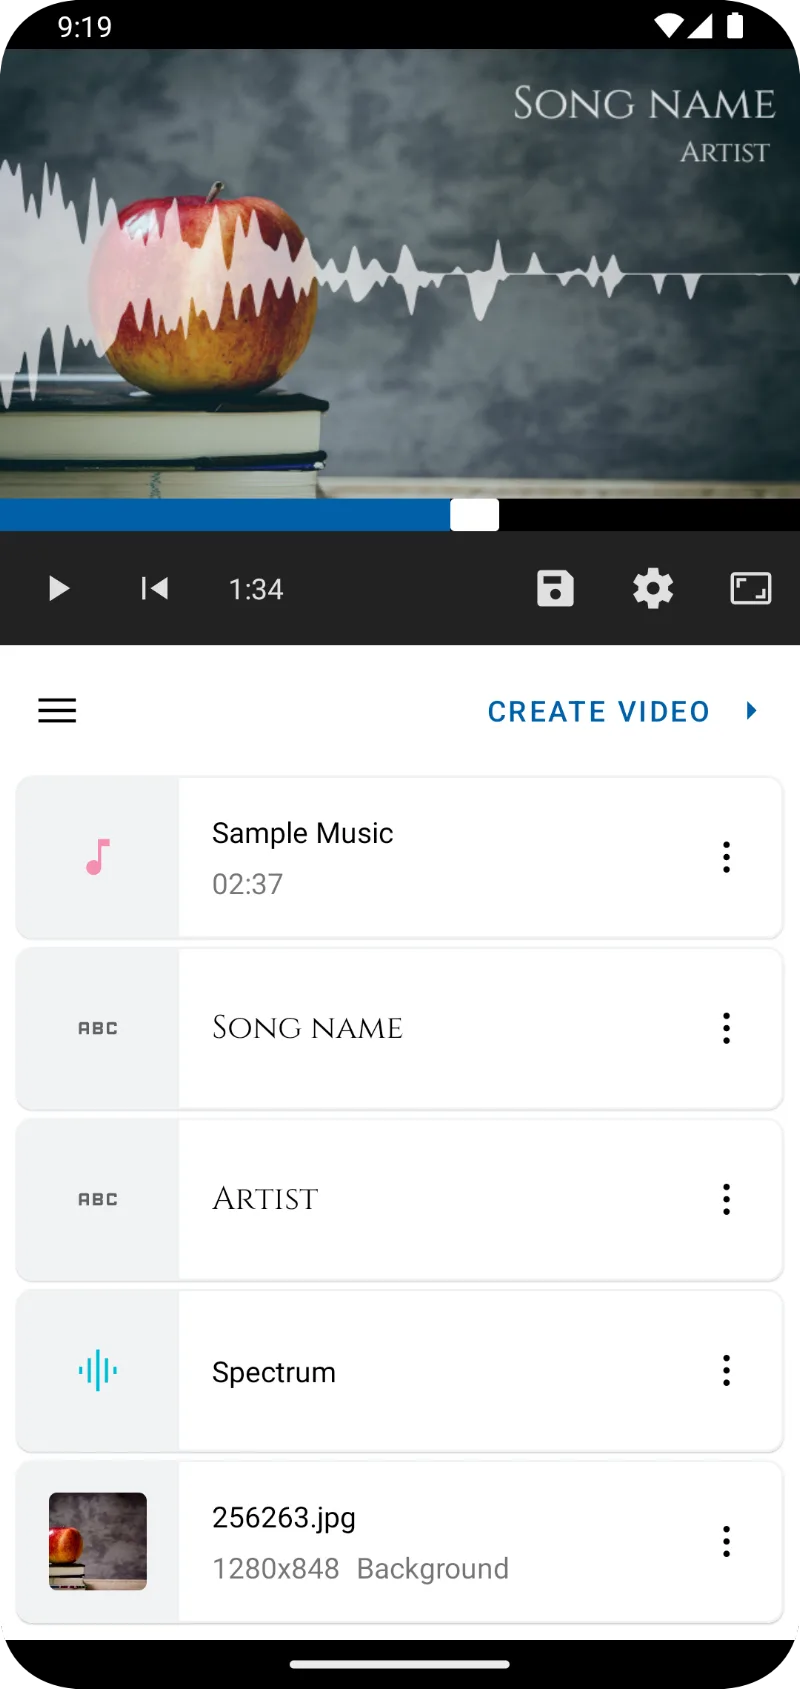Open options for Song Name layer
The image size is (800, 1689).
click(x=727, y=1028)
